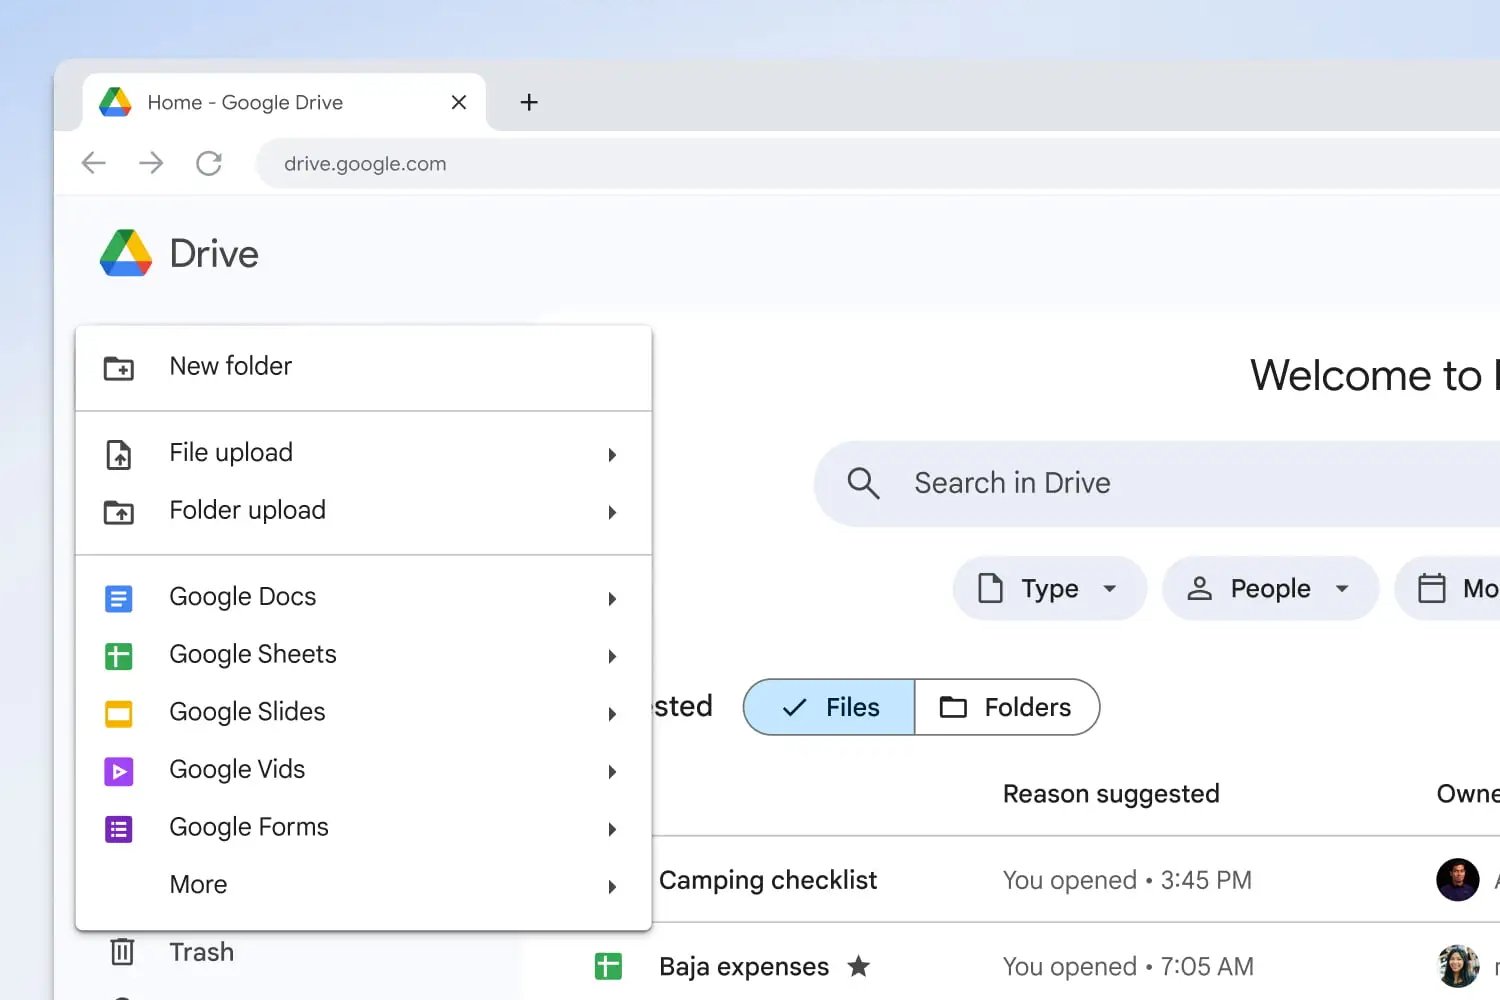Click the Drive wordmark text
Screen dimensions: 1500x1000
214,254
